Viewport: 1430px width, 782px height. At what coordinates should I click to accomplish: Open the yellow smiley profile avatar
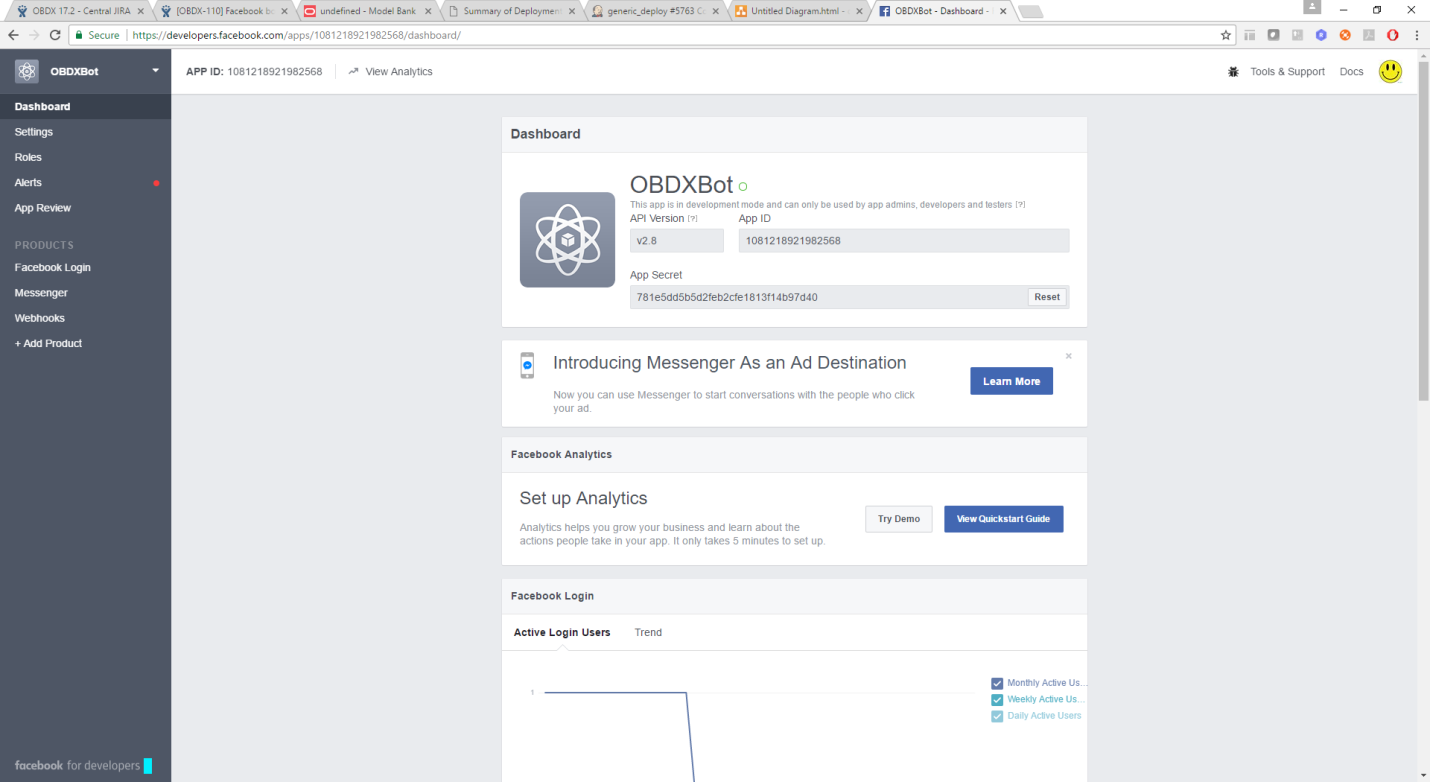1390,71
